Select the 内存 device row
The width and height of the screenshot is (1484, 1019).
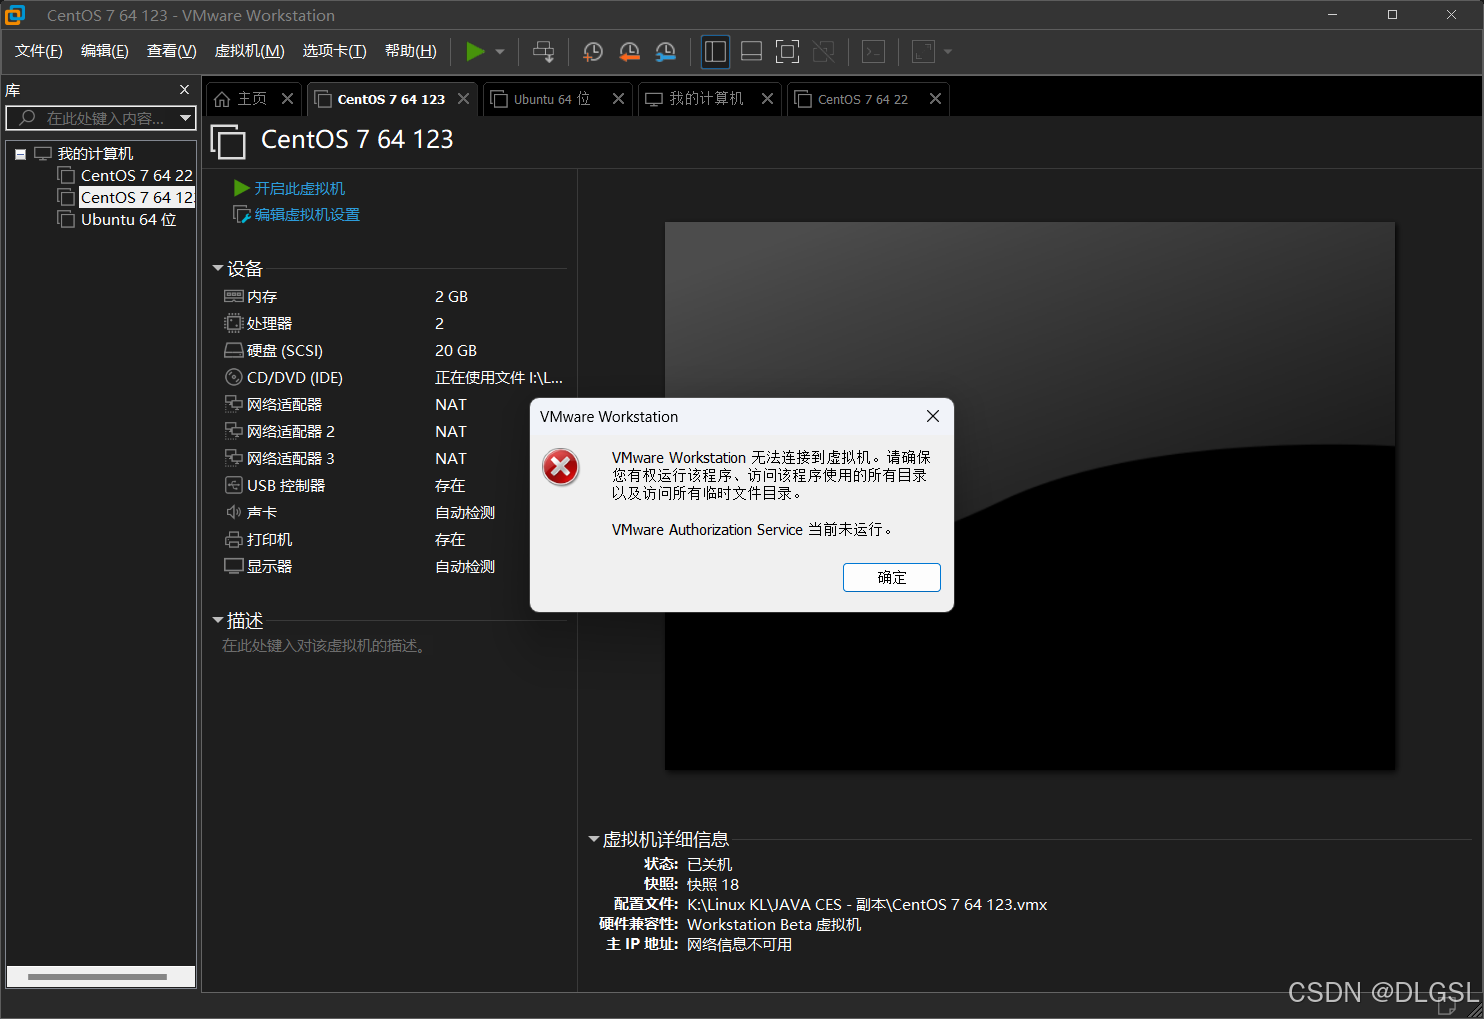point(394,297)
